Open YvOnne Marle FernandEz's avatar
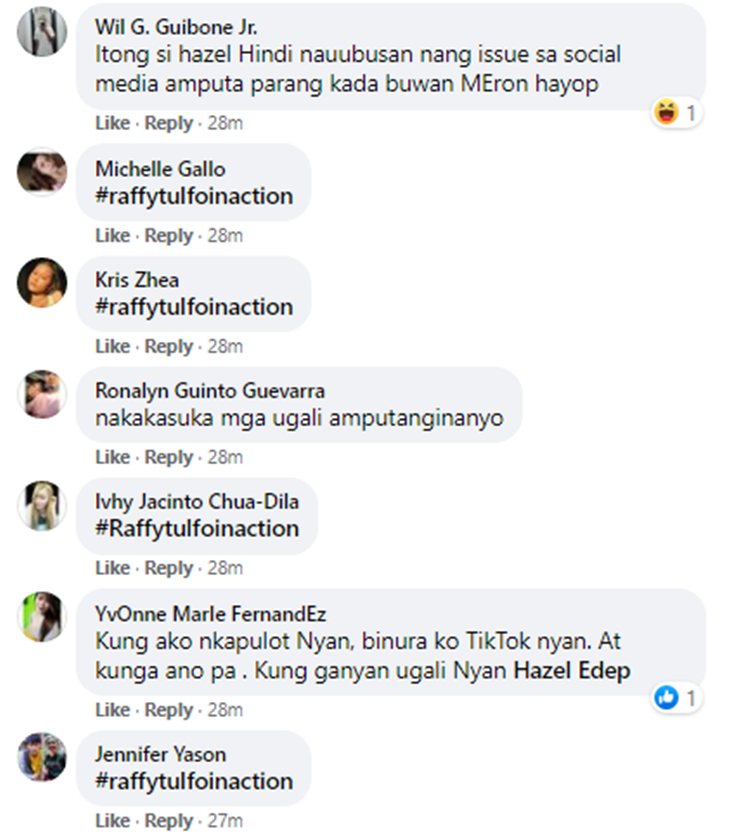This screenshot has height=838, width=750. click(42, 616)
